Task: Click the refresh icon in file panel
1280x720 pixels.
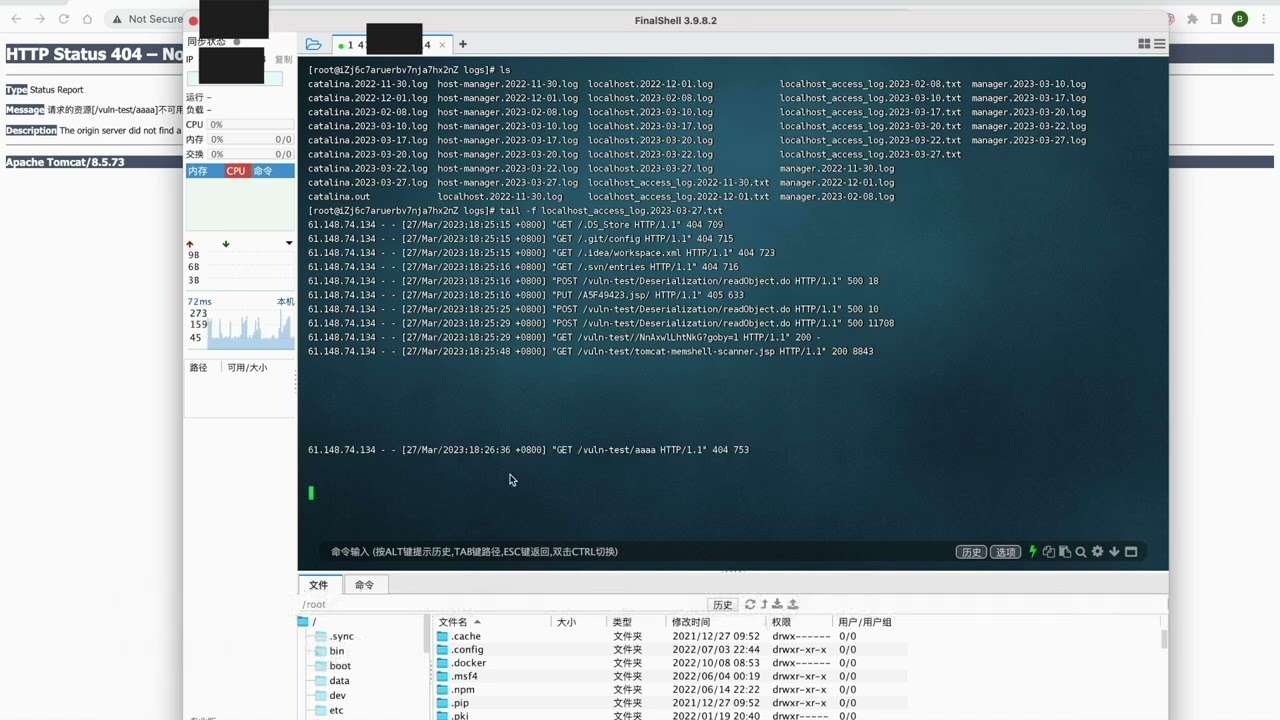Action: [x=750, y=604]
